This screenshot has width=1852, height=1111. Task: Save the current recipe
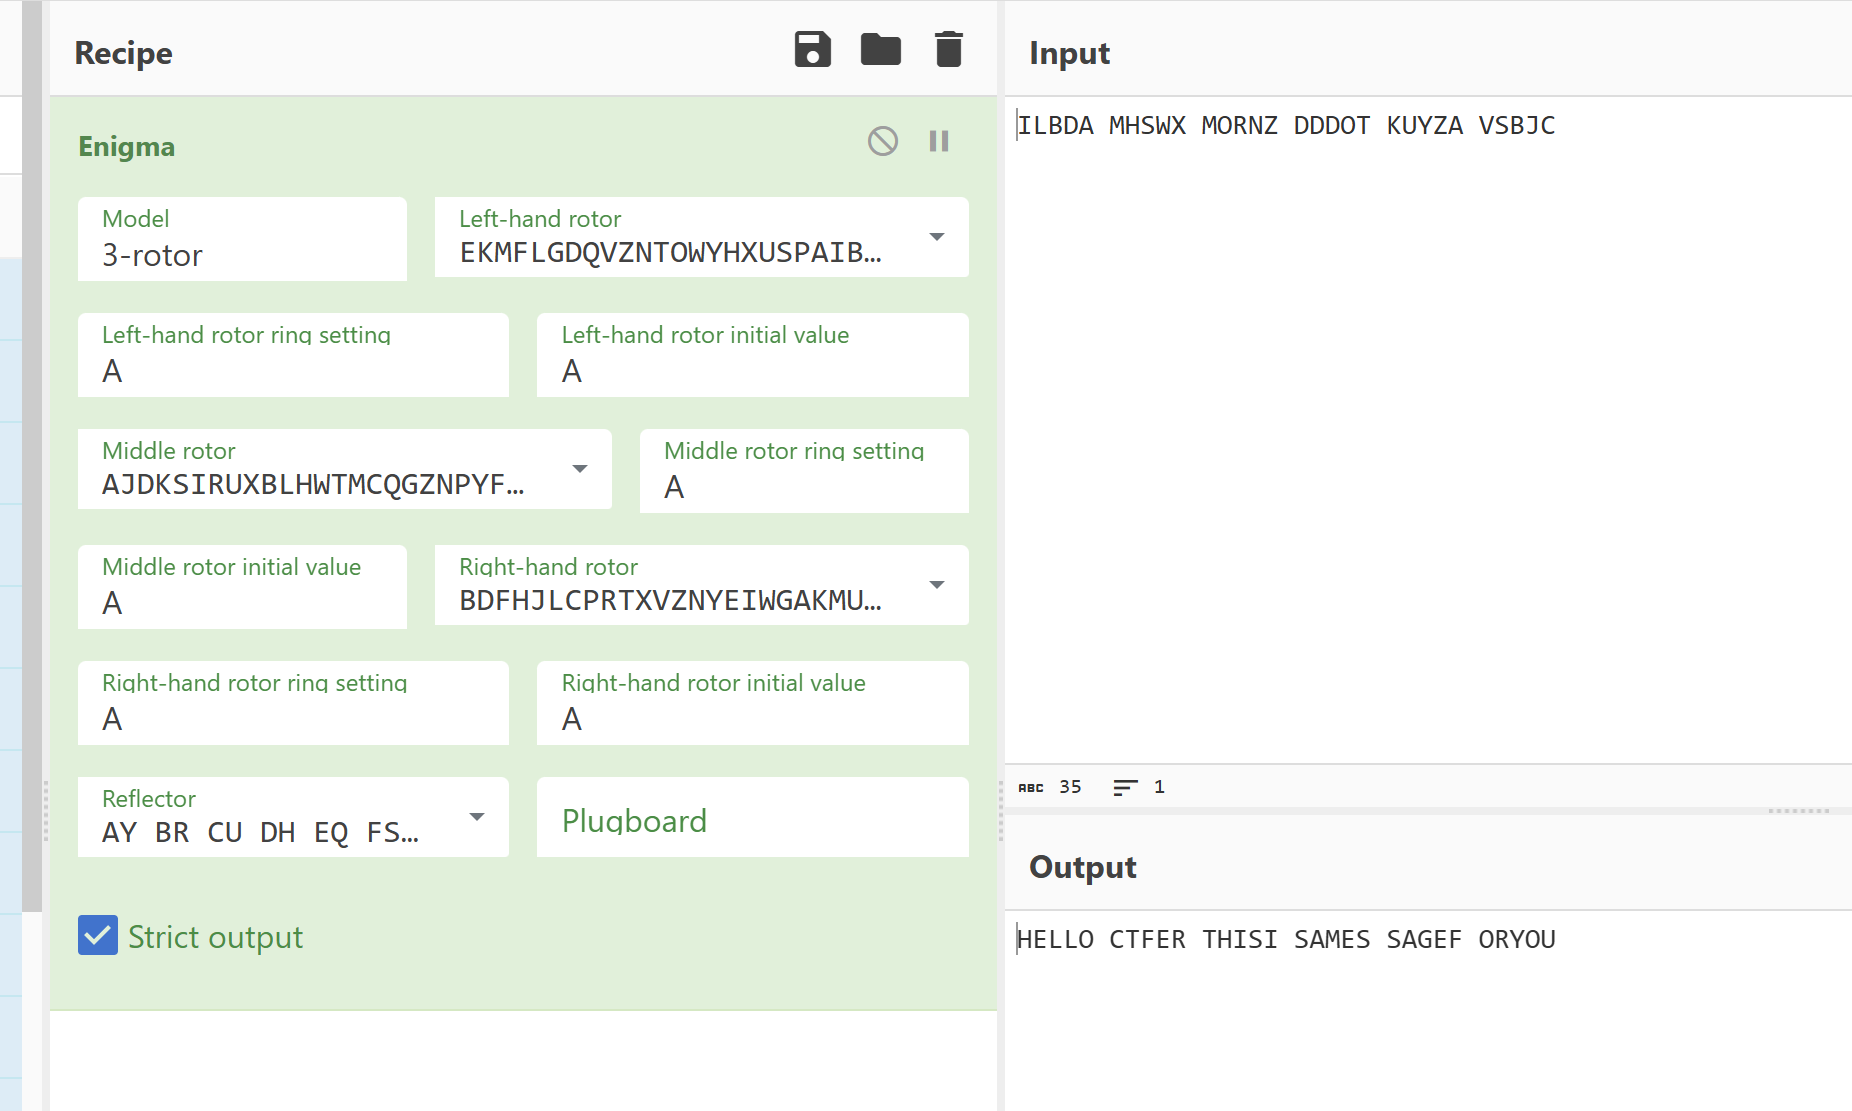click(812, 50)
